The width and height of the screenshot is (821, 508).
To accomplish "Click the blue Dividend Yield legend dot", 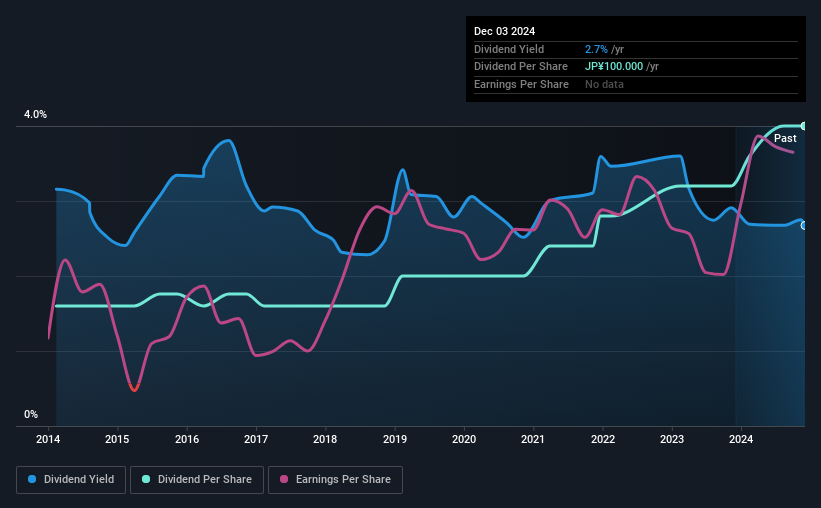I will pos(32,479).
